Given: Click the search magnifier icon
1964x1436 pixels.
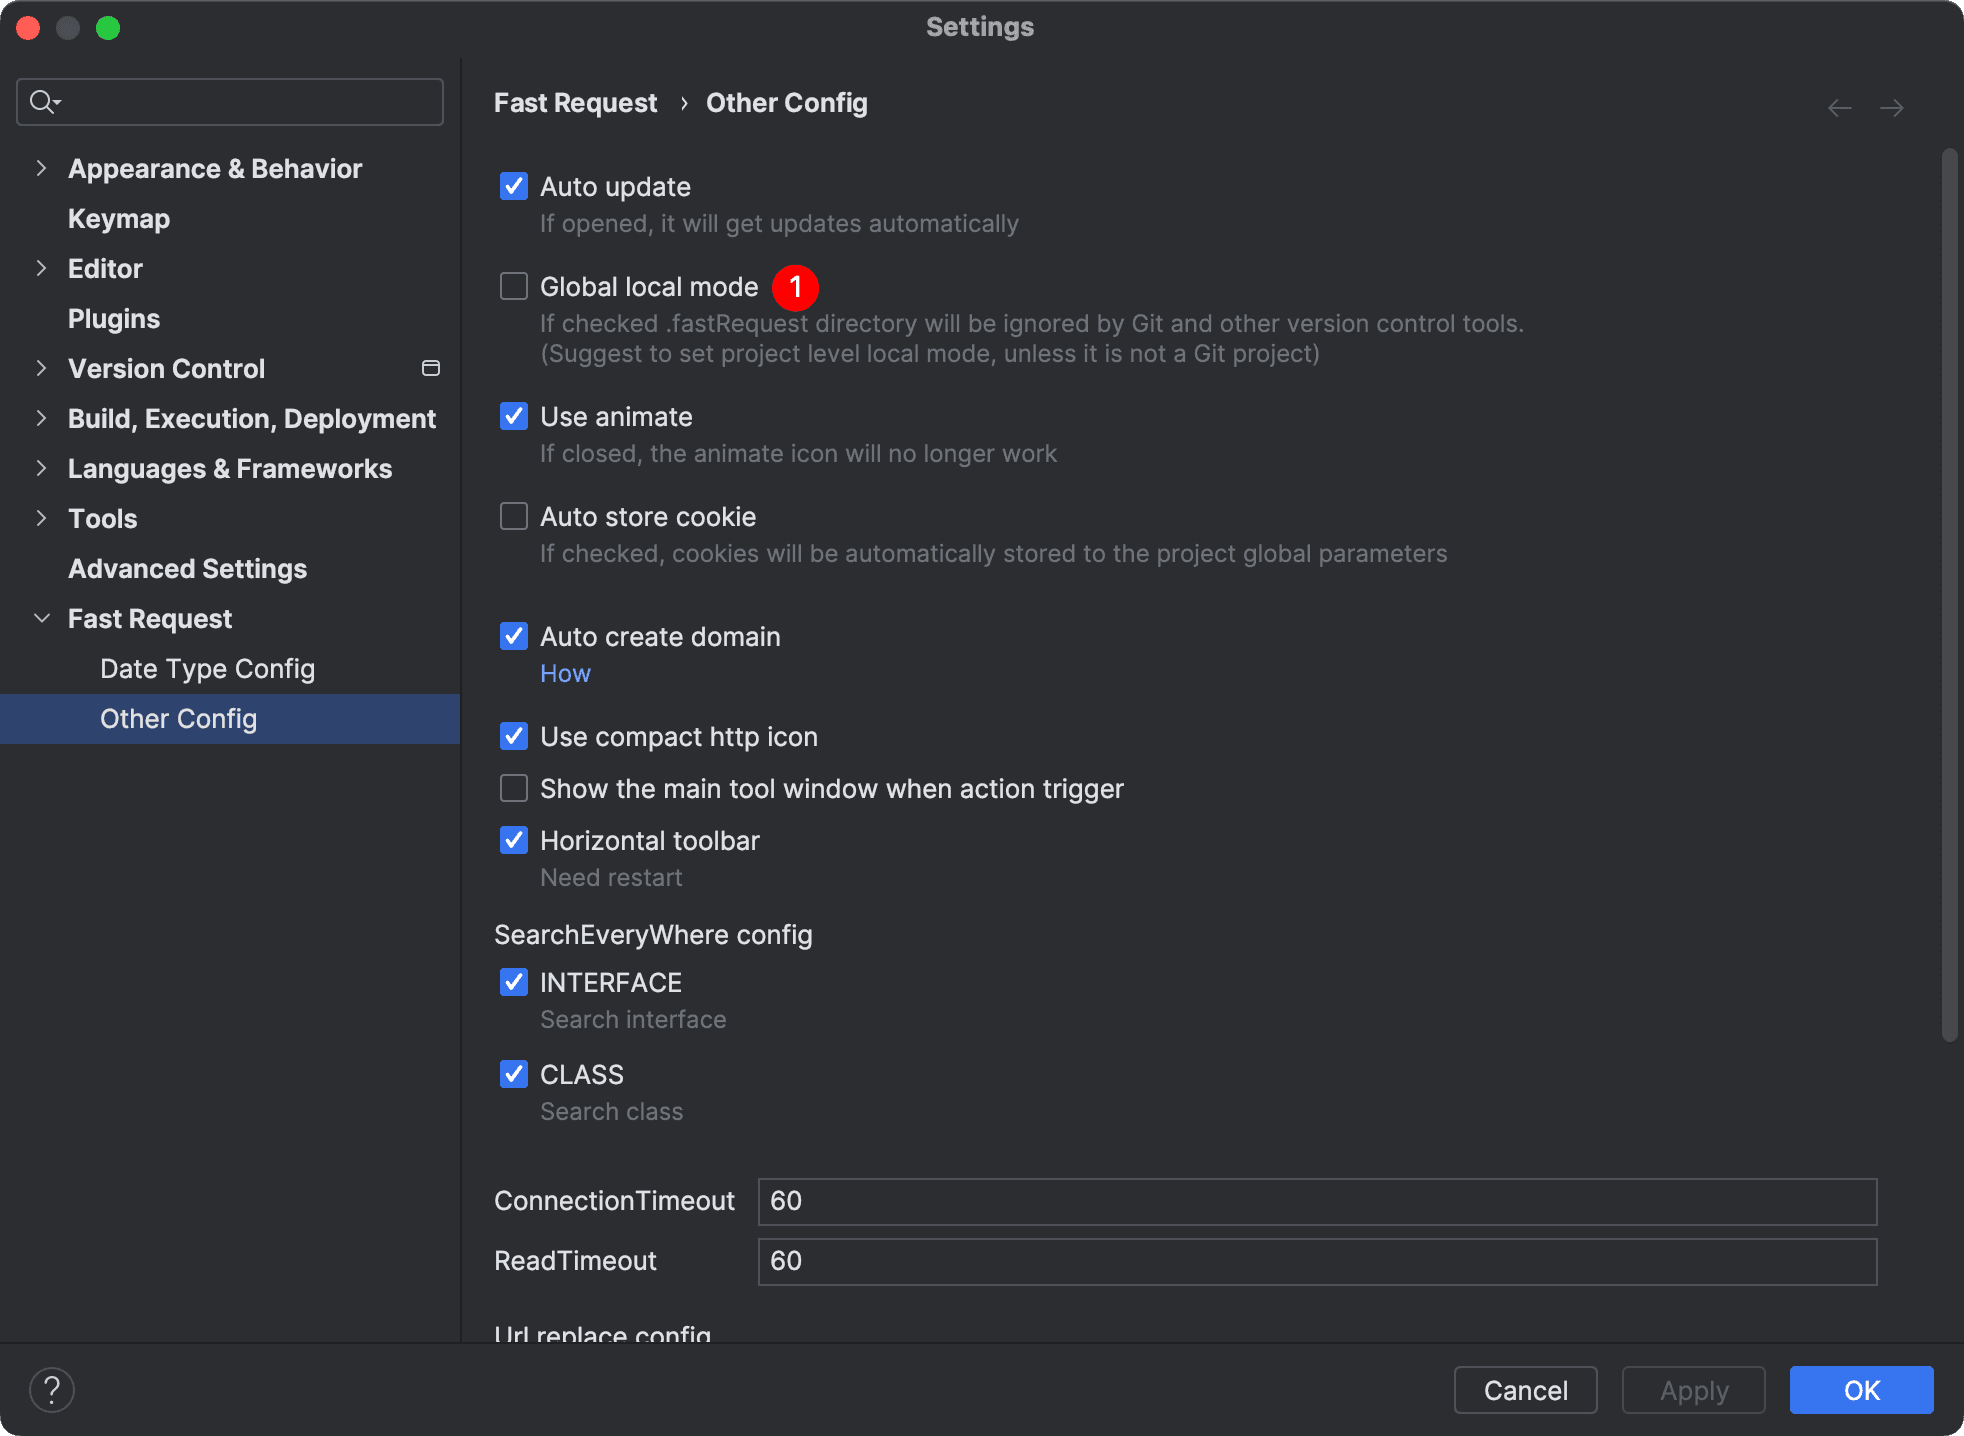Looking at the screenshot, I should pyautogui.click(x=43, y=102).
